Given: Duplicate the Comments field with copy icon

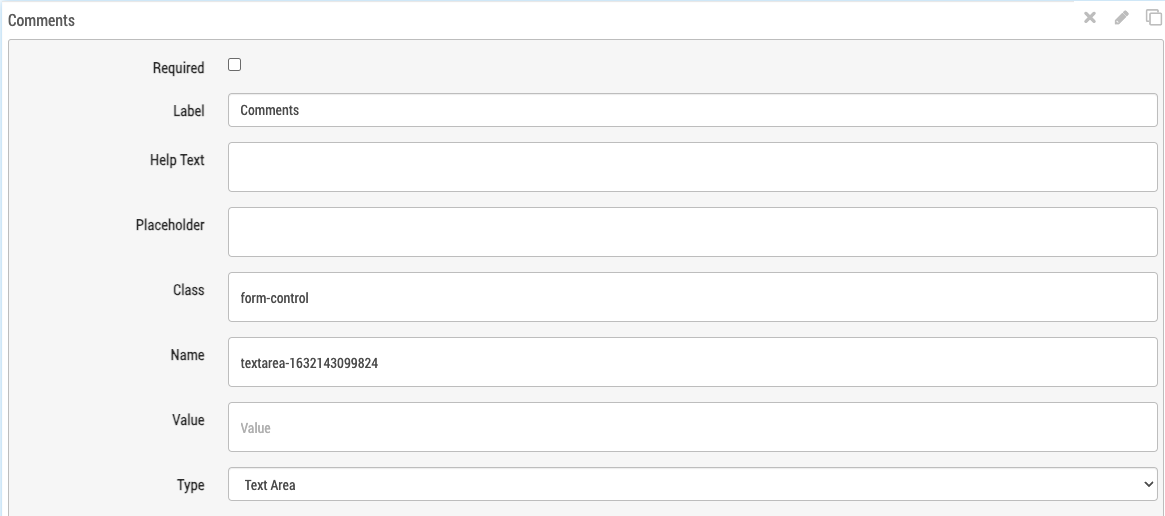Looking at the screenshot, I should click(1153, 18).
